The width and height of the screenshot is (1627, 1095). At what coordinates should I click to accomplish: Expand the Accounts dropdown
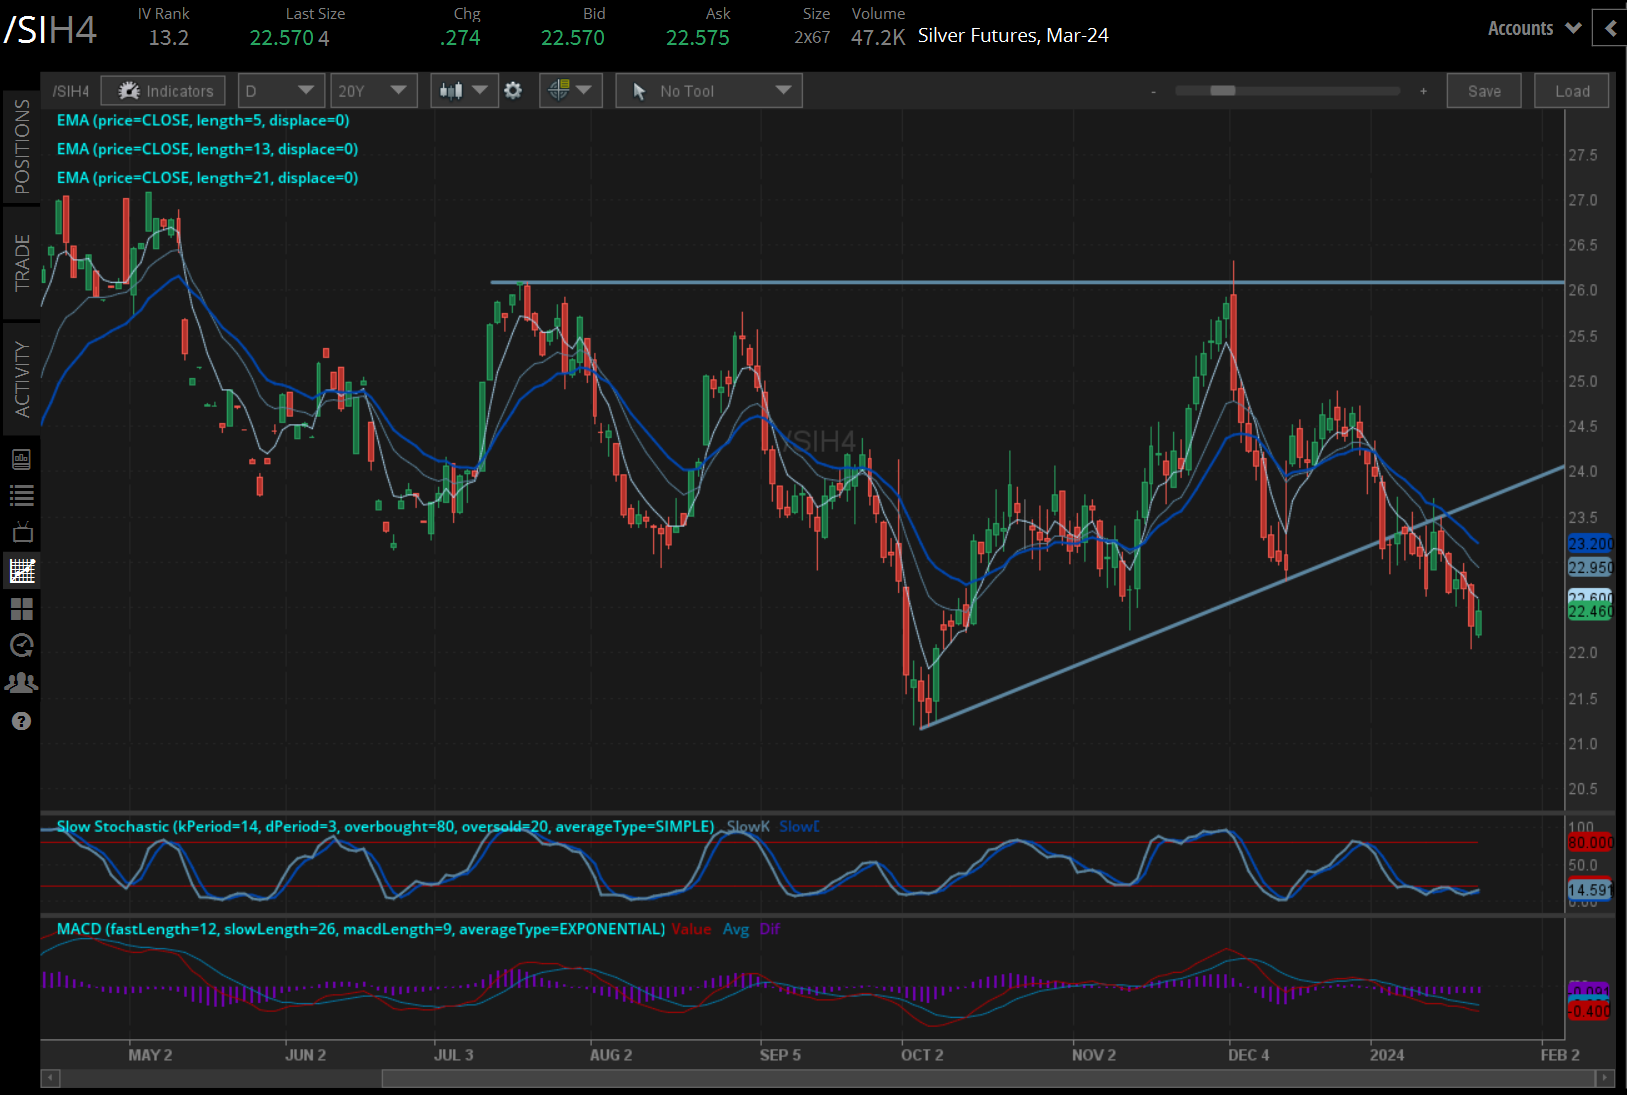[1533, 29]
